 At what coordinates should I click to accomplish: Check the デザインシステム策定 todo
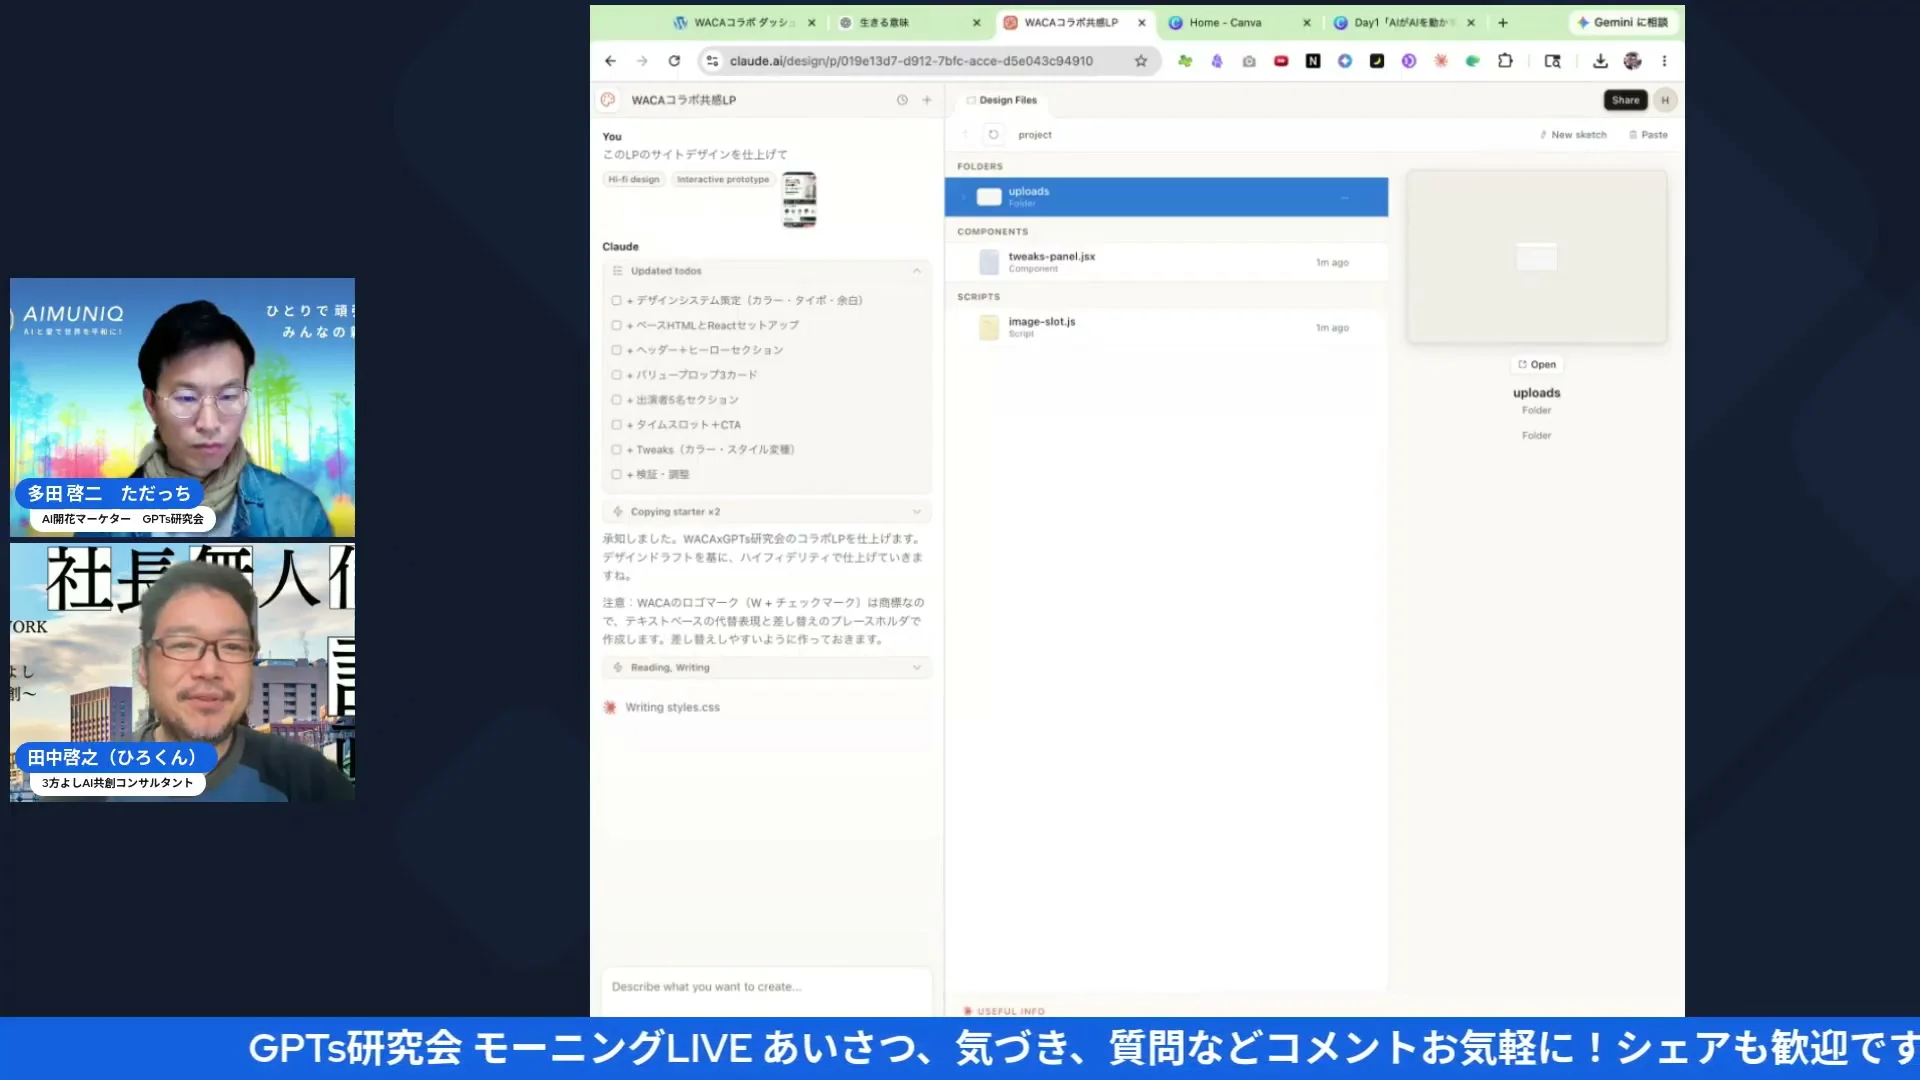point(617,300)
